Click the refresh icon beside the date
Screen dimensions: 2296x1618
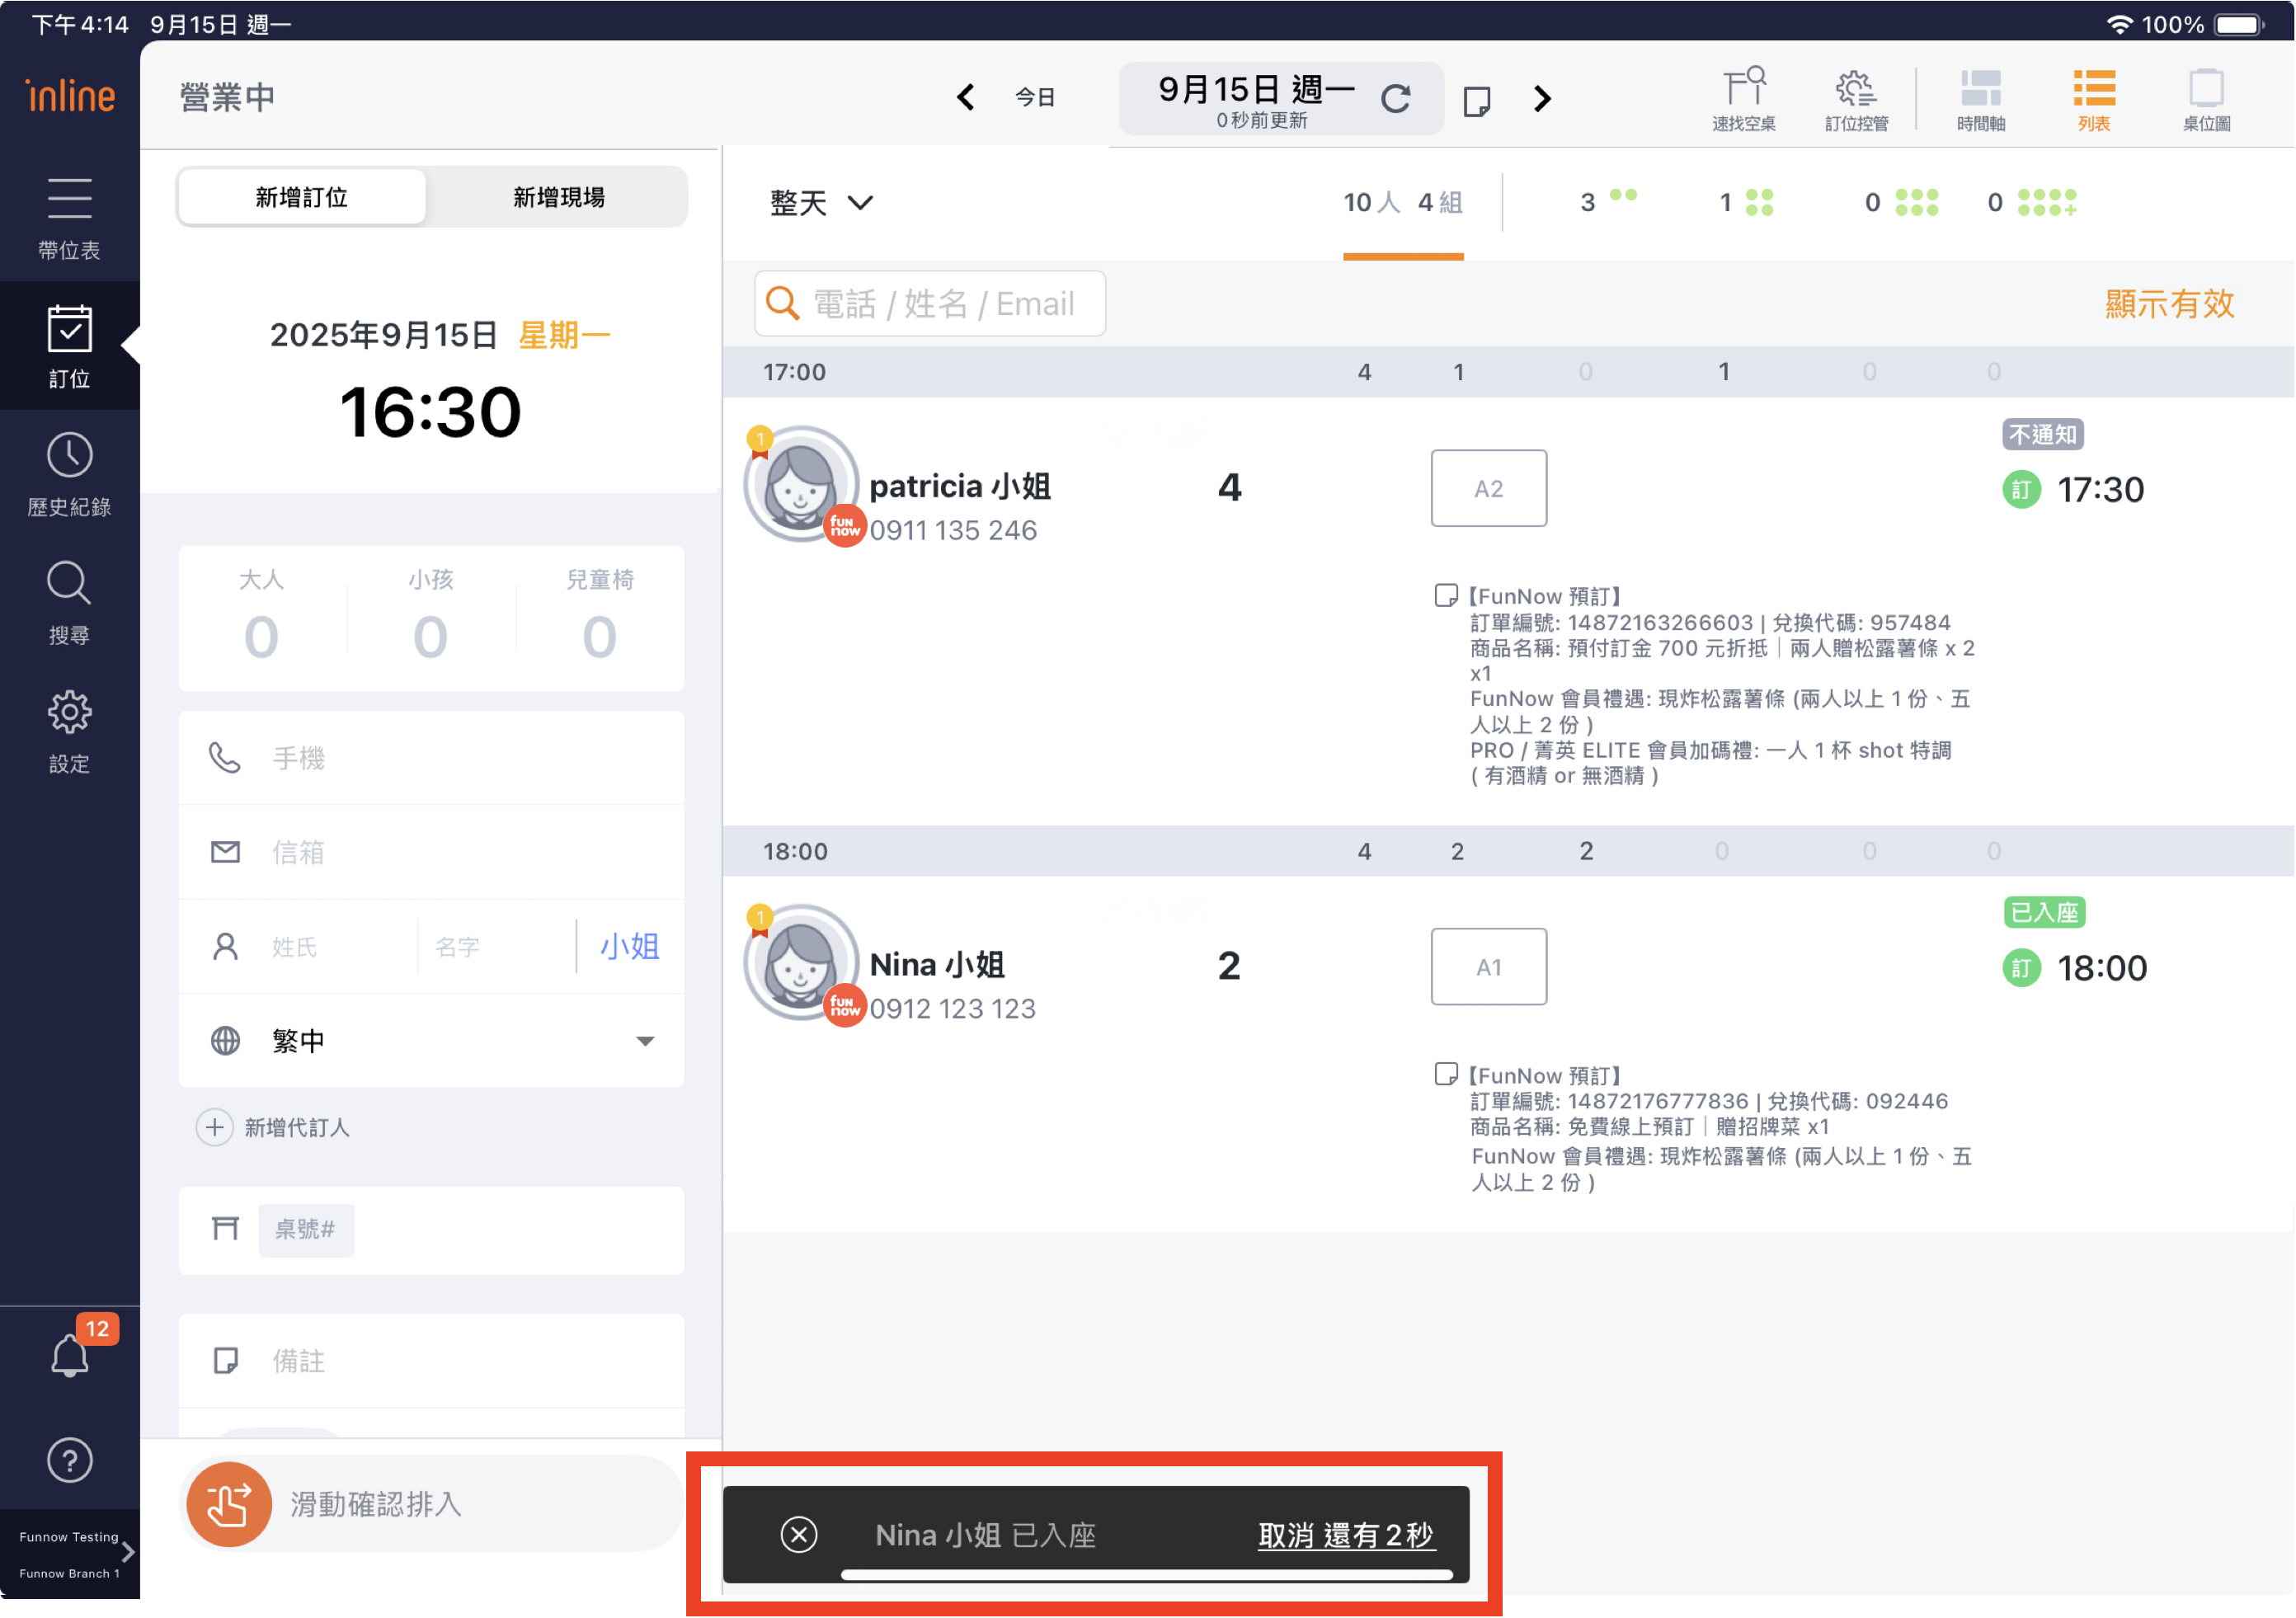pyautogui.click(x=1395, y=98)
